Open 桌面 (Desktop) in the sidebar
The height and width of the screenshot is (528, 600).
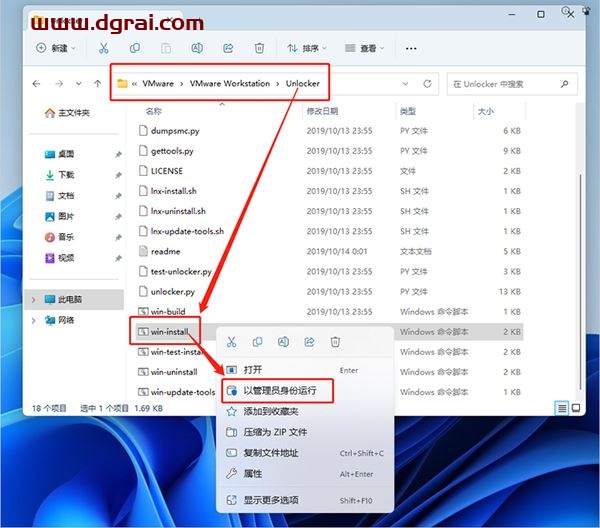click(x=60, y=154)
